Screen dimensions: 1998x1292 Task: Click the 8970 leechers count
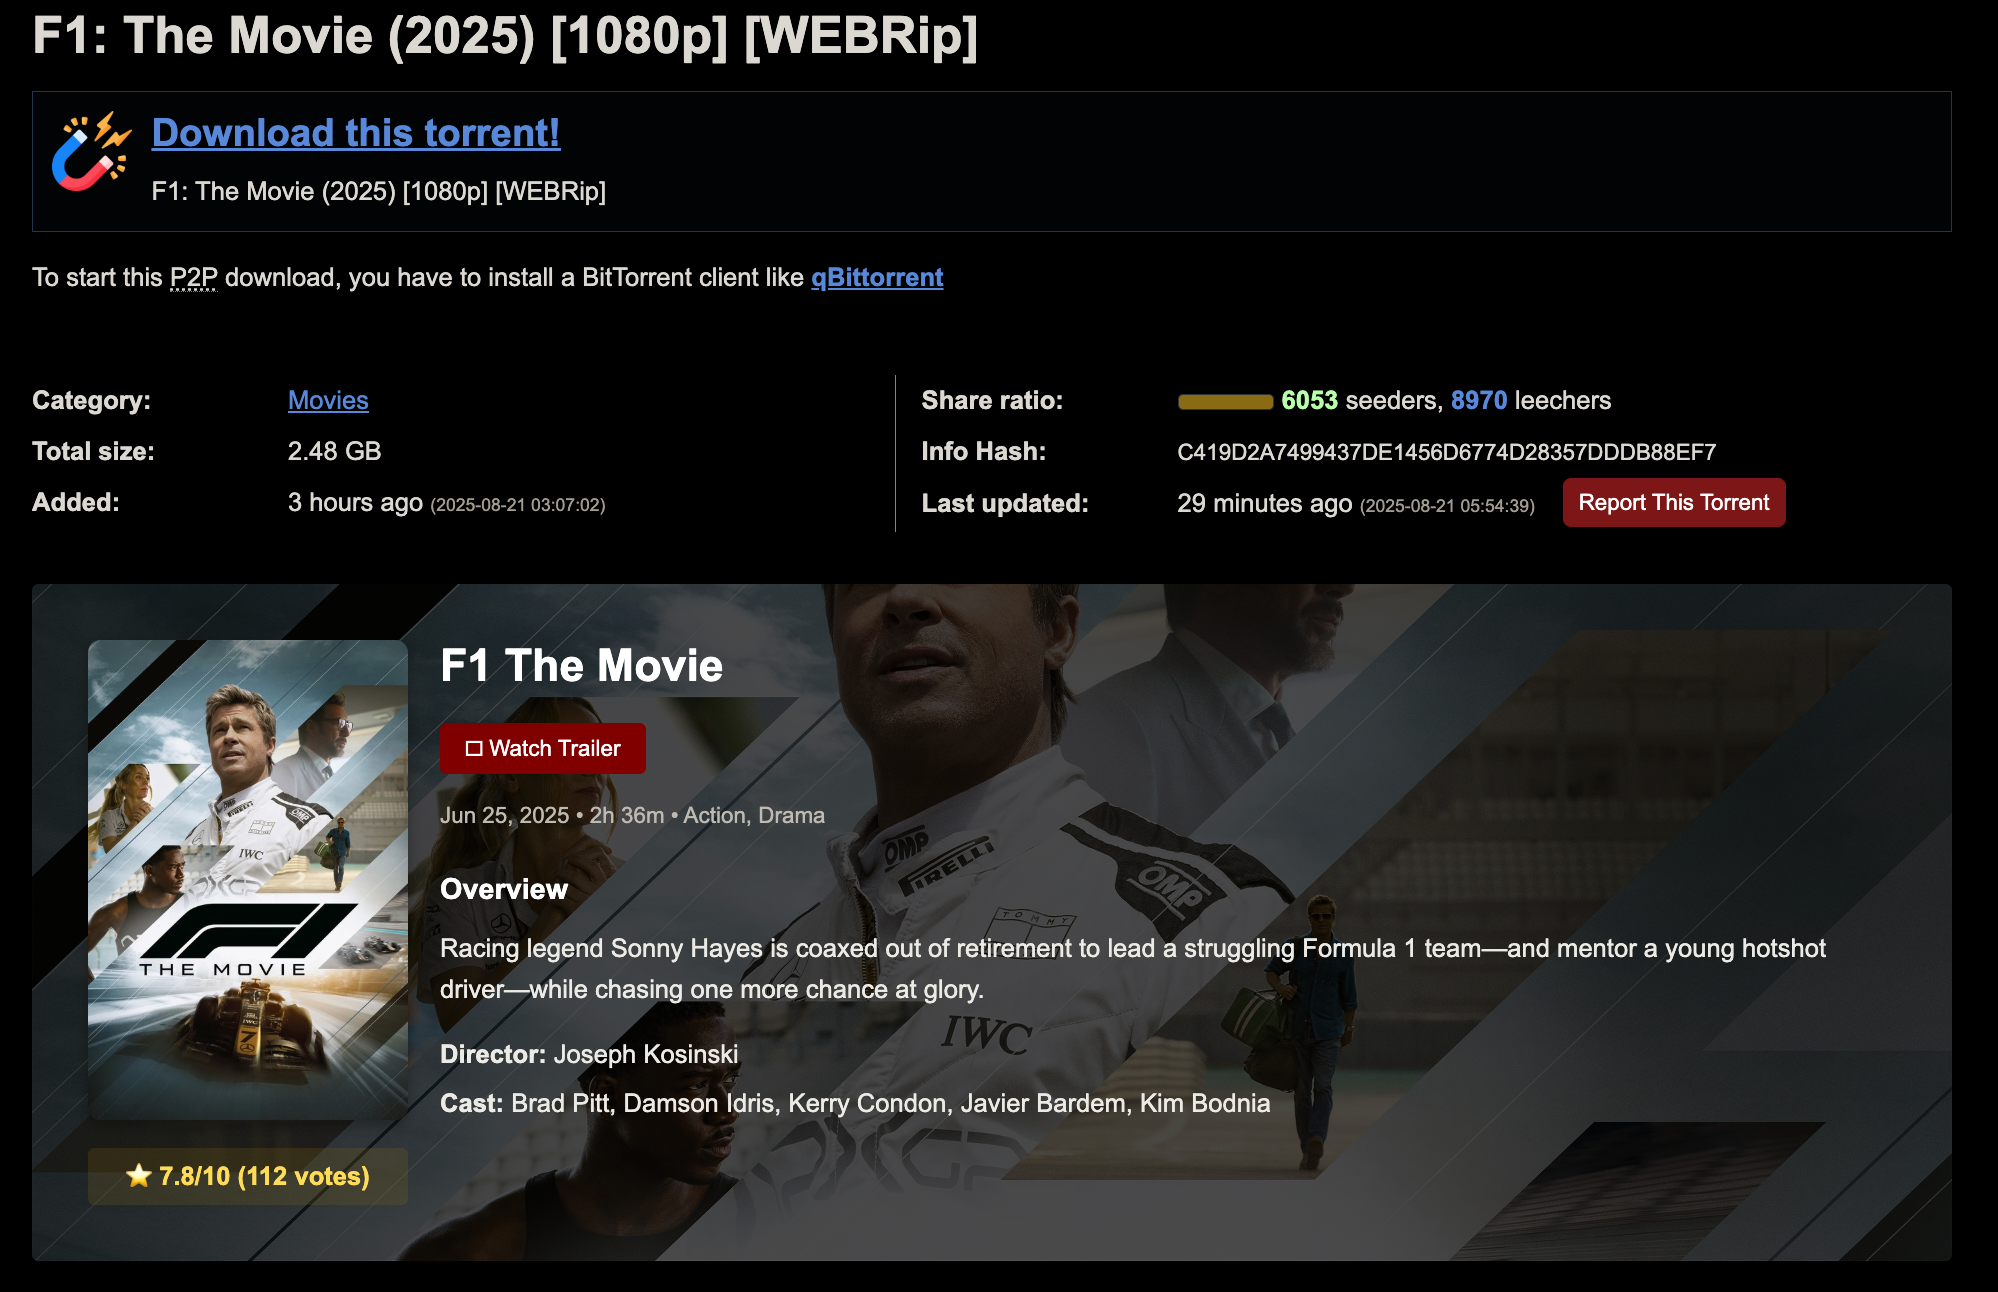pos(1479,400)
